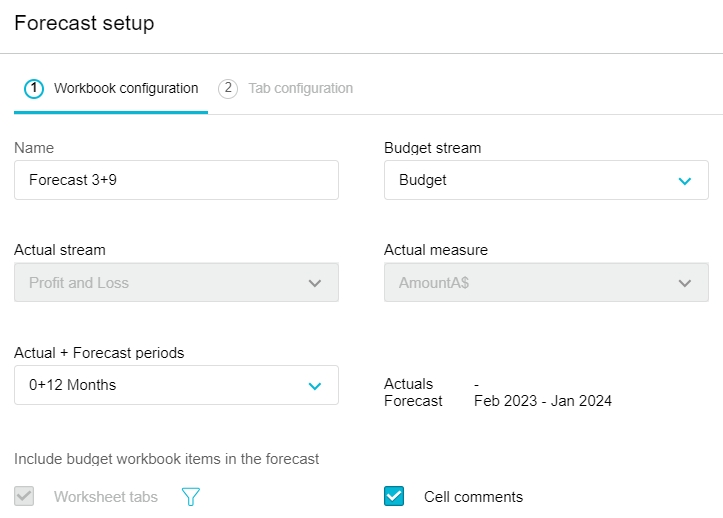Click the filter funnel icon beside Worksheet tabs
This screenshot has height=518, width=723.
coord(190,497)
